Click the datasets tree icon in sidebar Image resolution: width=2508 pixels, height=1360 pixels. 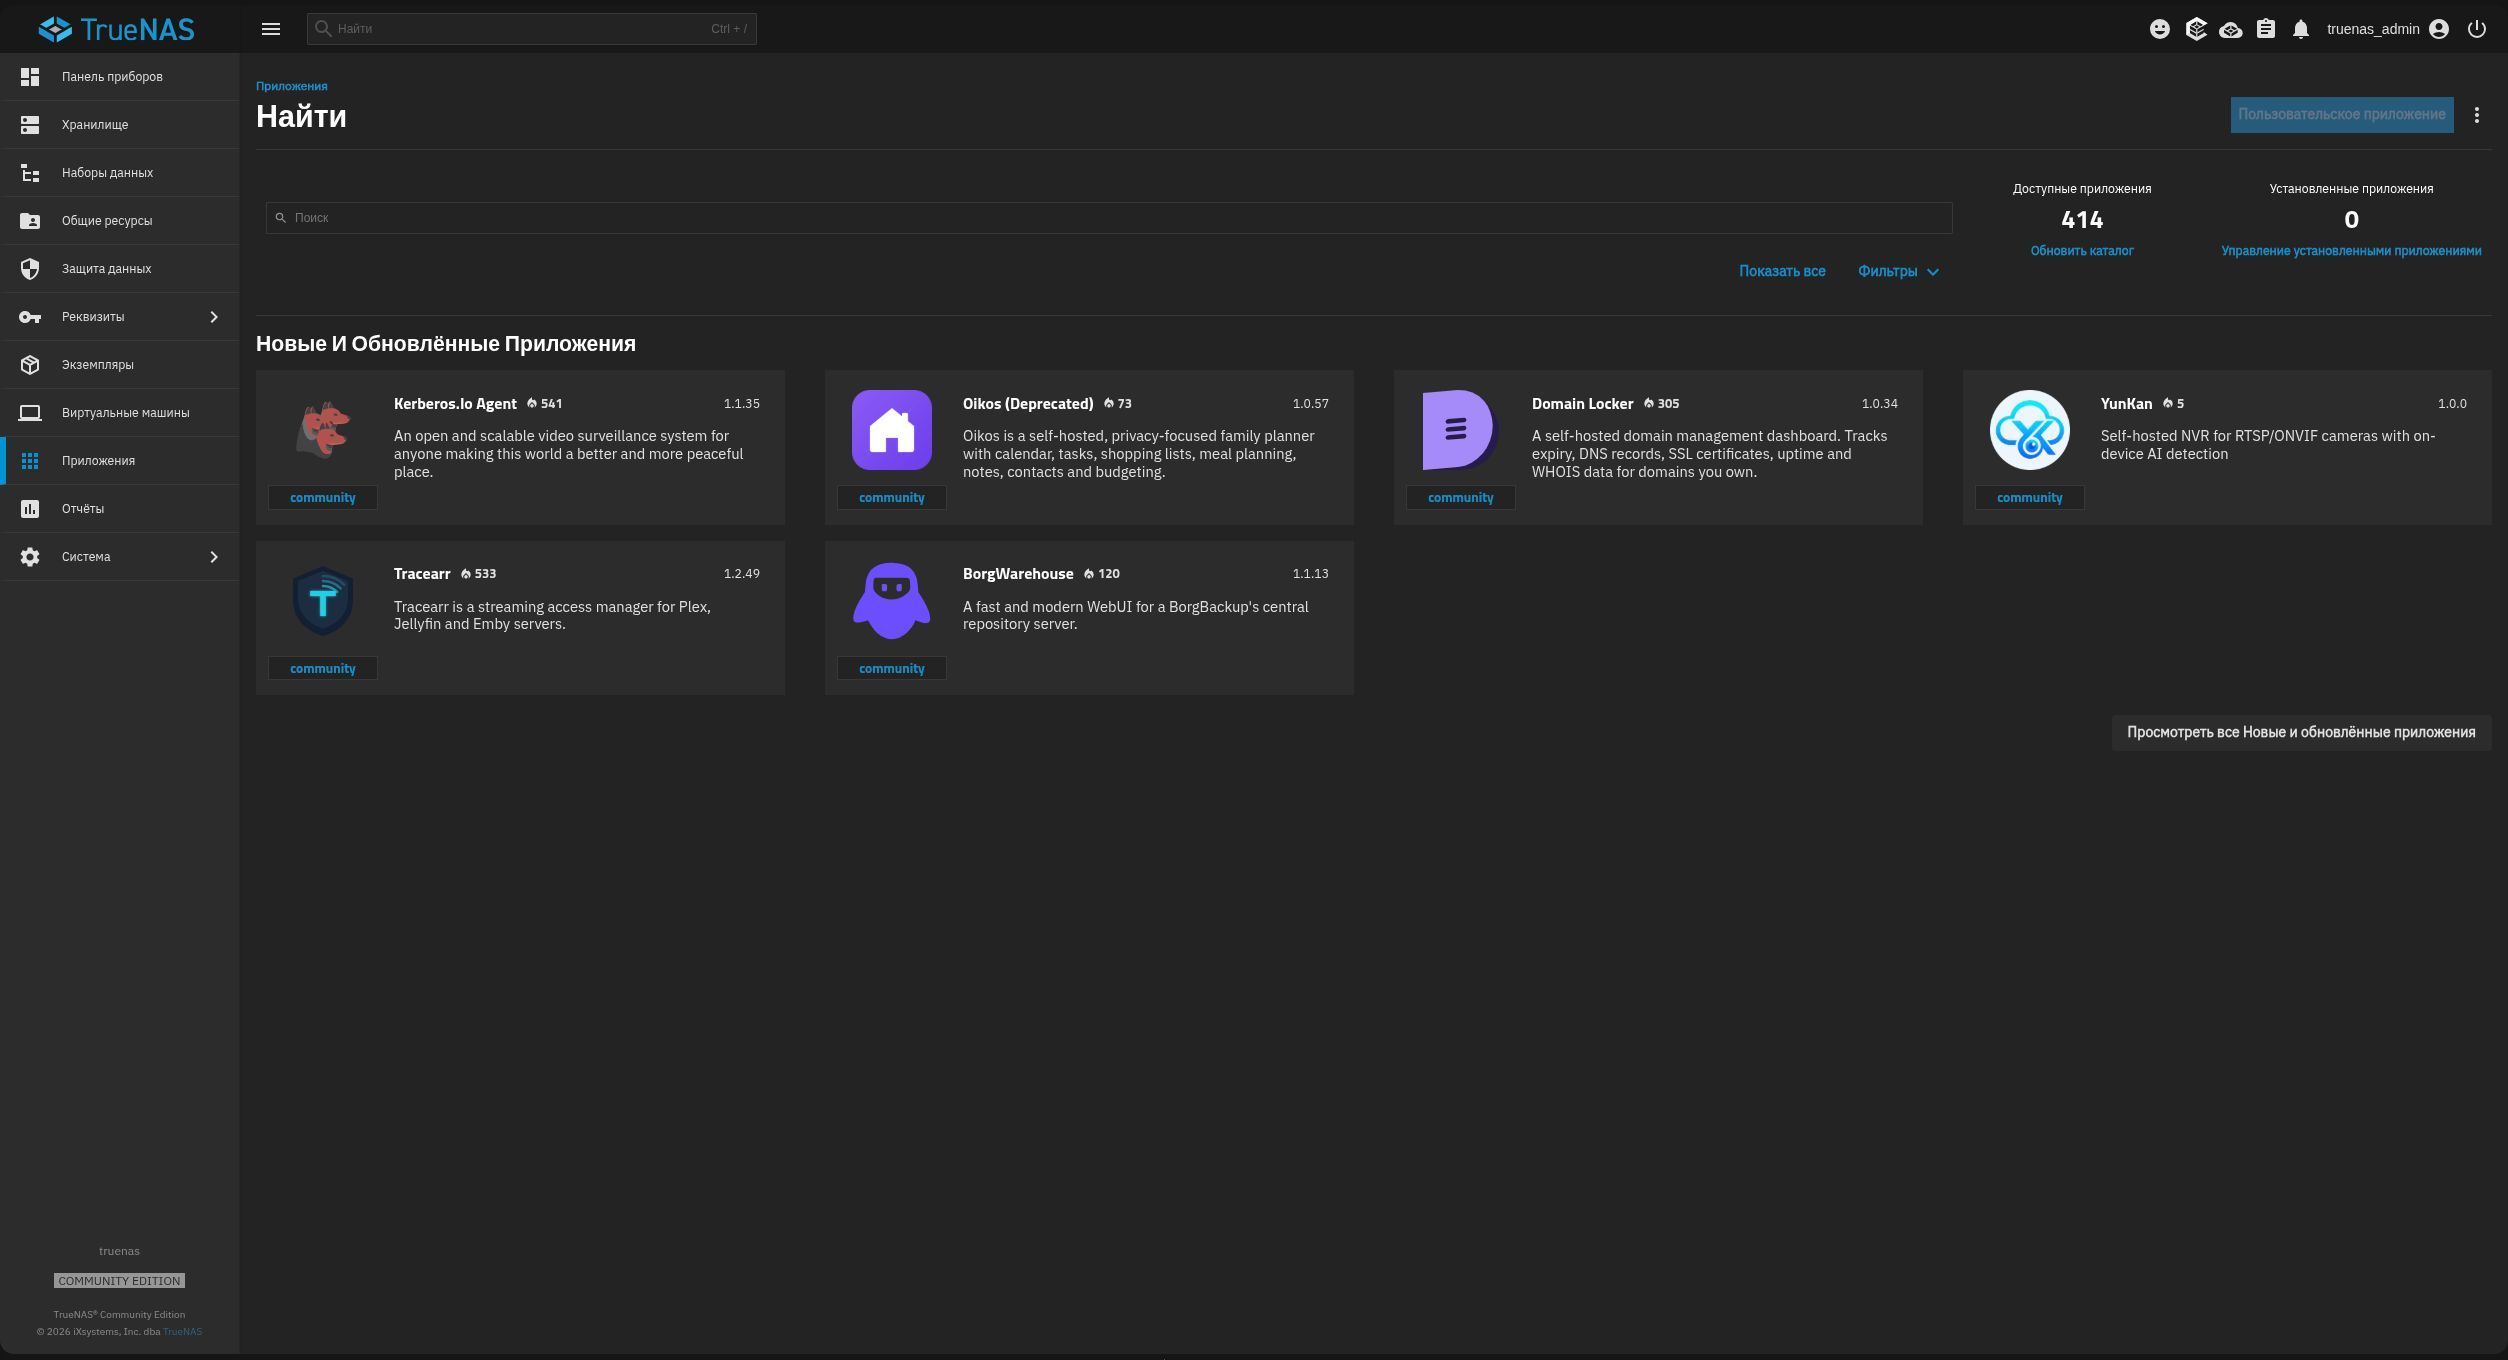(x=30, y=173)
